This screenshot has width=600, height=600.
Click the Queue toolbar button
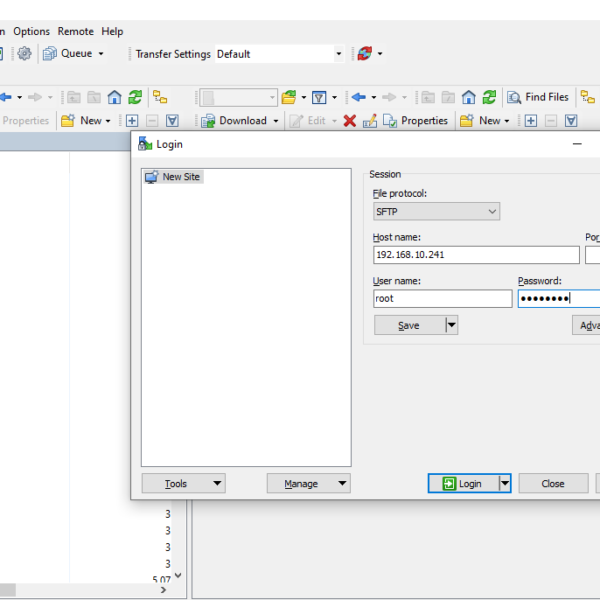point(73,54)
